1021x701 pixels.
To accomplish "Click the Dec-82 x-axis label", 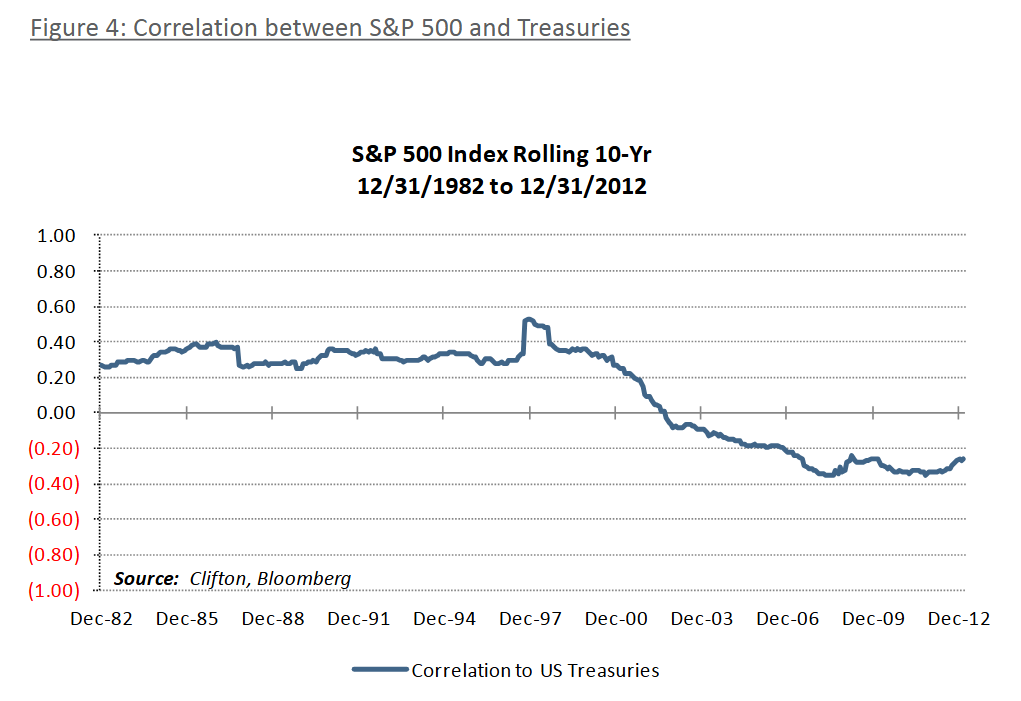I will pos(101,619).
